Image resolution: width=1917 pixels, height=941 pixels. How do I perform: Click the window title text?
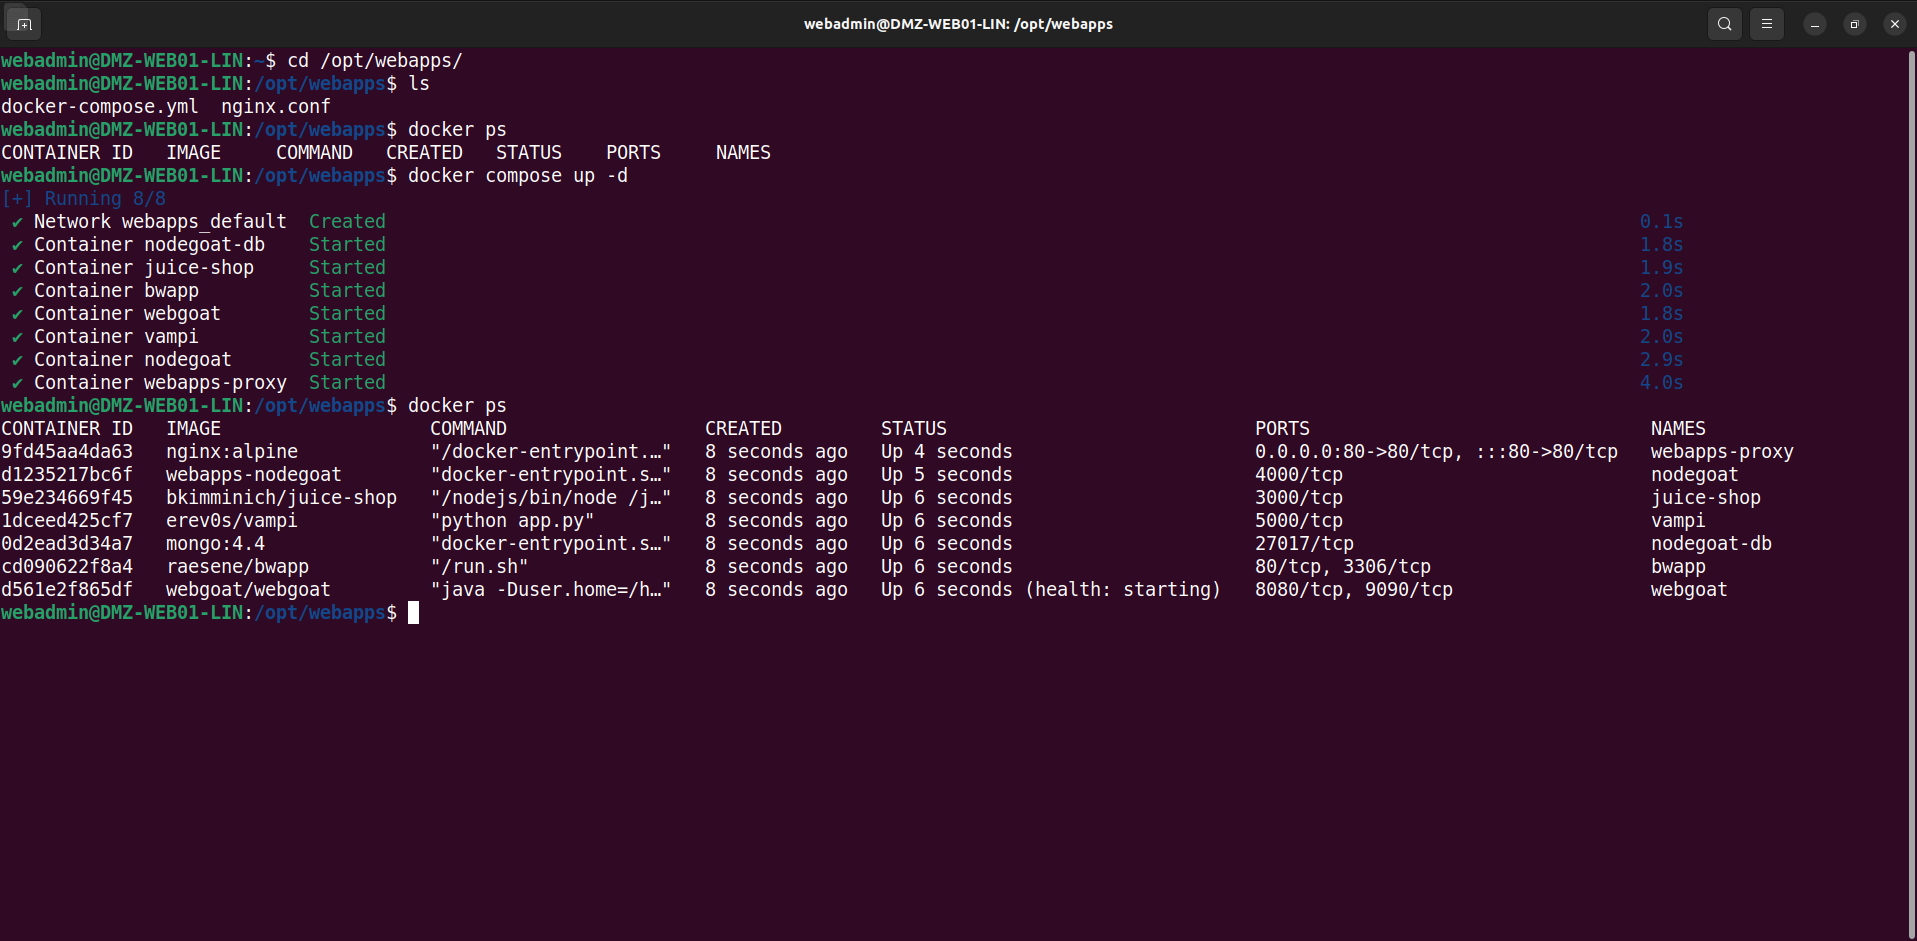[x=958, y=24]
